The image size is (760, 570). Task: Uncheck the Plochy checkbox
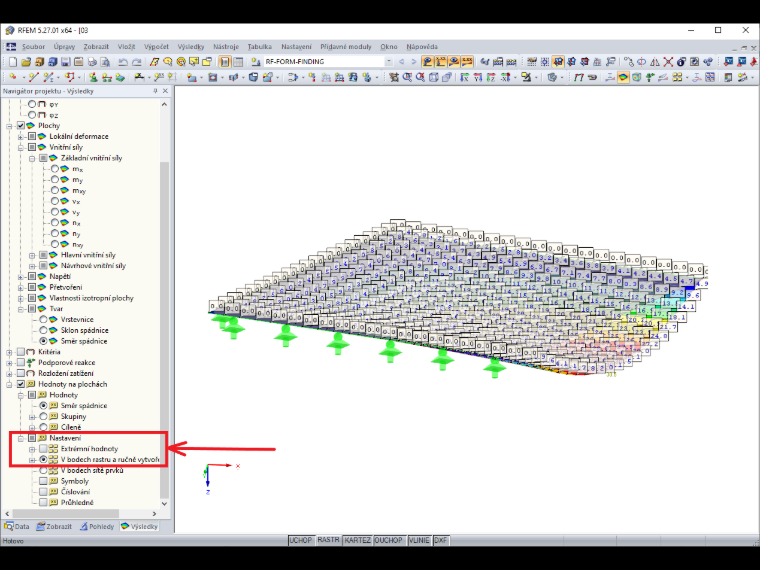21,126
